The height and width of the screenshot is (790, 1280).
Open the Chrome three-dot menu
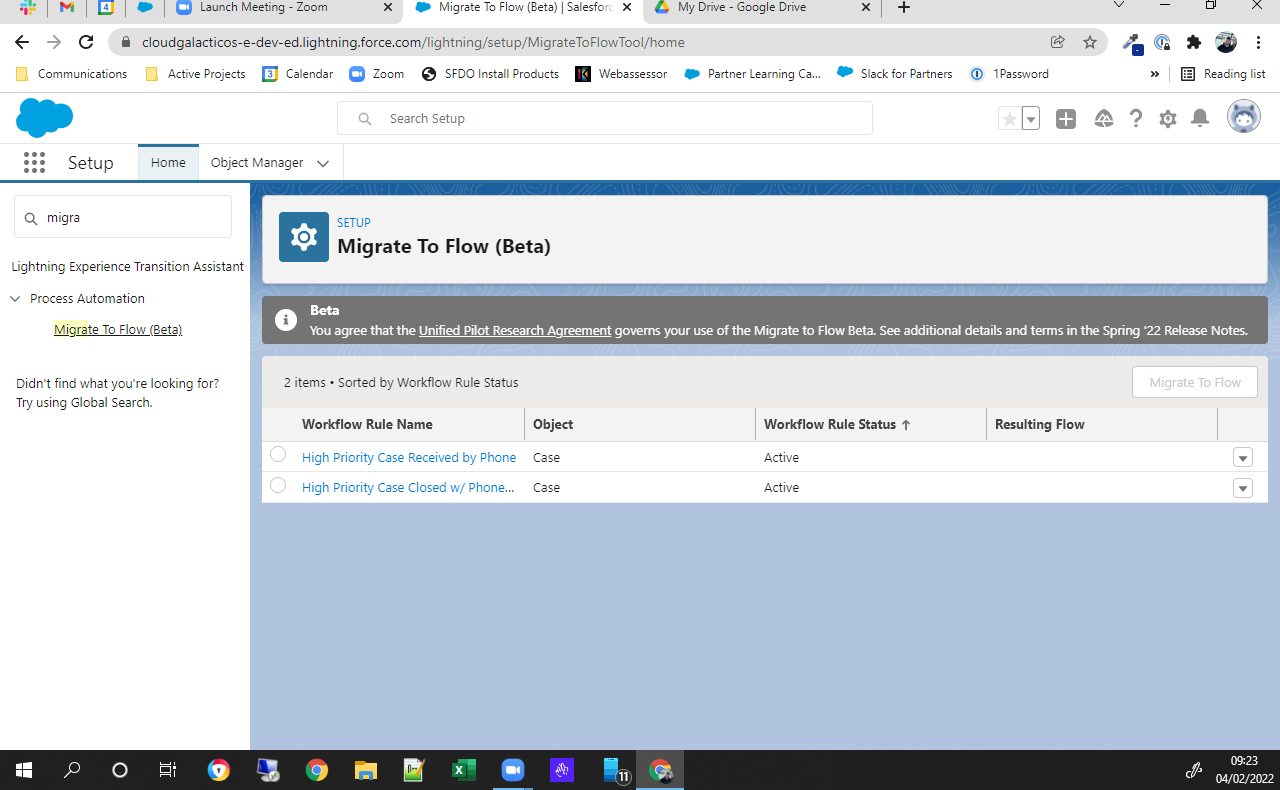pyautogui.click(x=1258, y=42)
